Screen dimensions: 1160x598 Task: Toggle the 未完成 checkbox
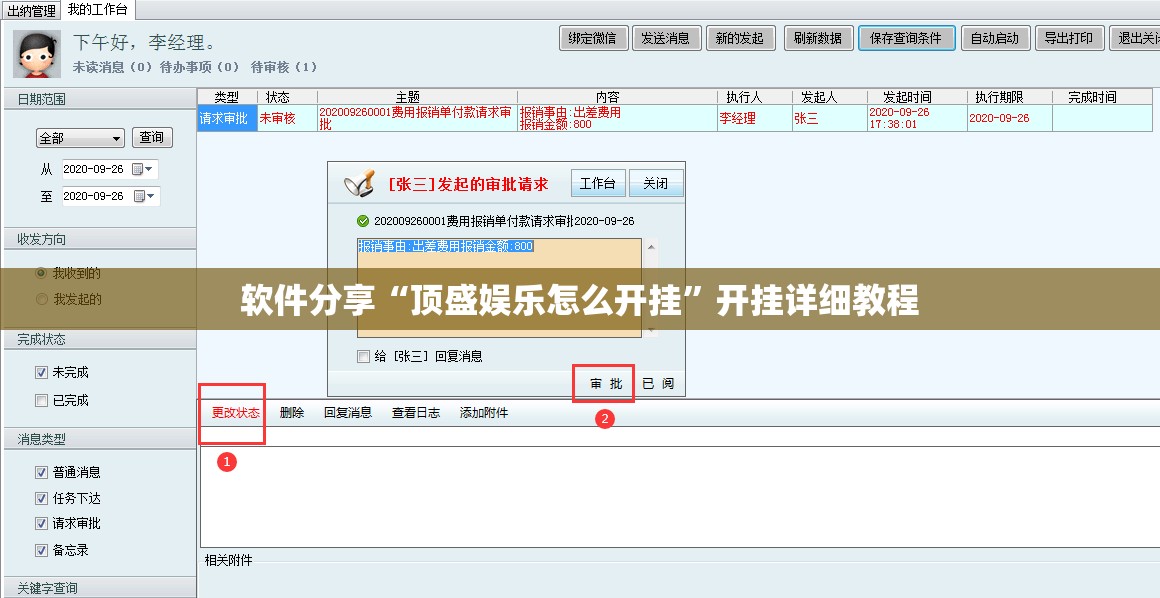[x=41, y=372]
